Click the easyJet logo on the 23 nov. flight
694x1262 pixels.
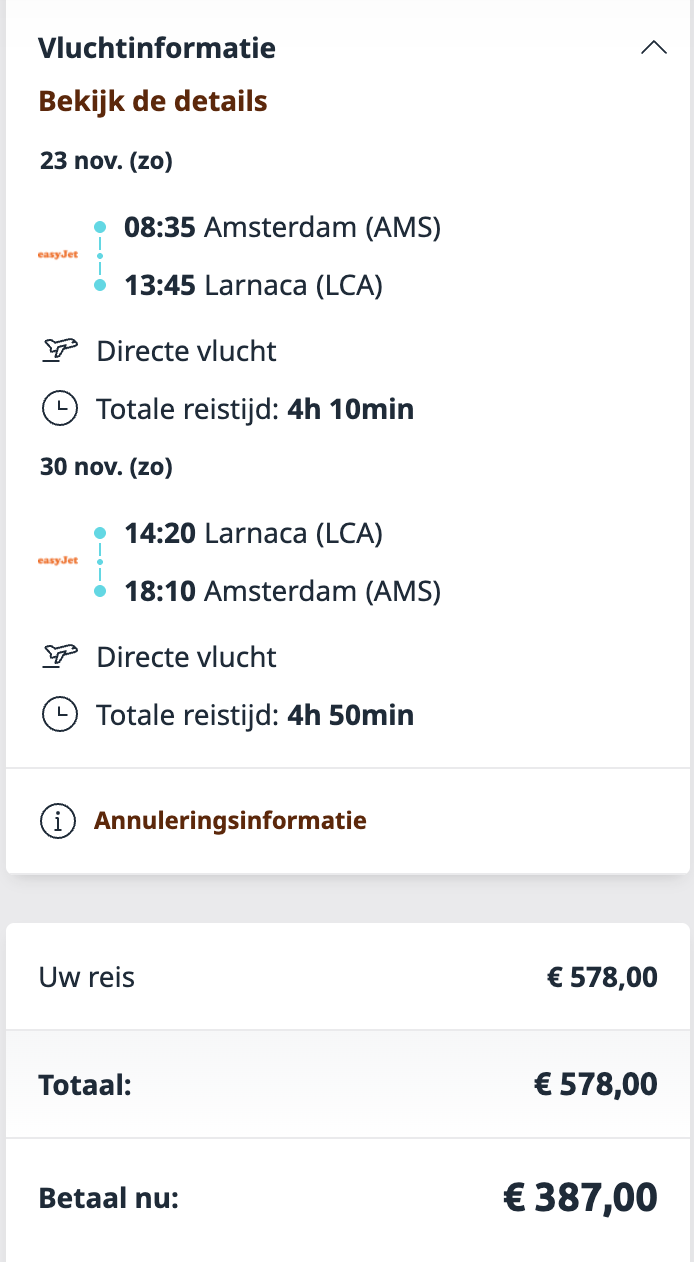pos(57,255)
